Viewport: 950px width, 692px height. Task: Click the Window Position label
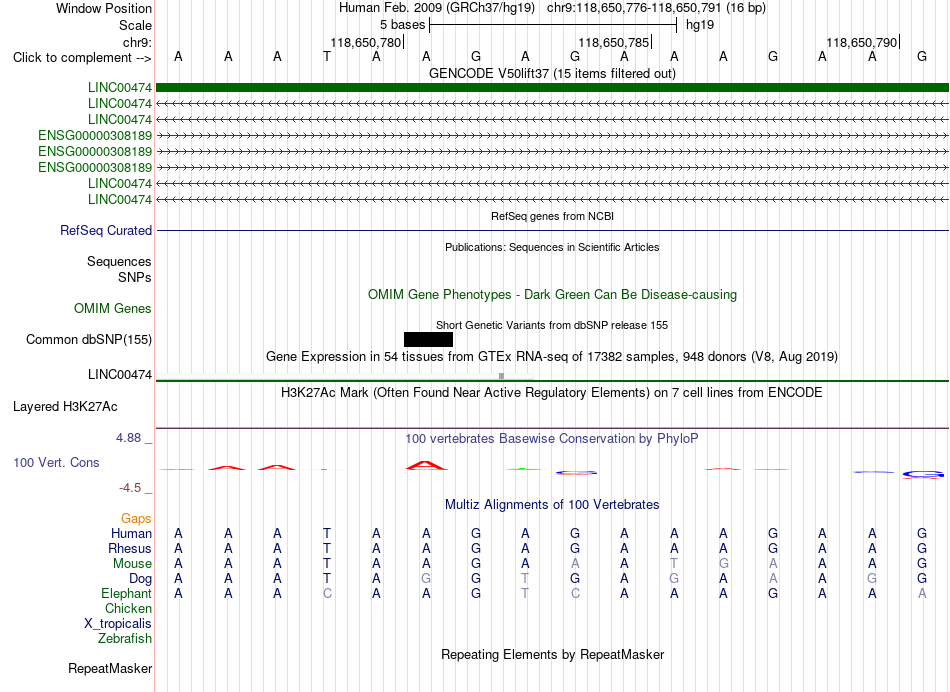point(104,8)
